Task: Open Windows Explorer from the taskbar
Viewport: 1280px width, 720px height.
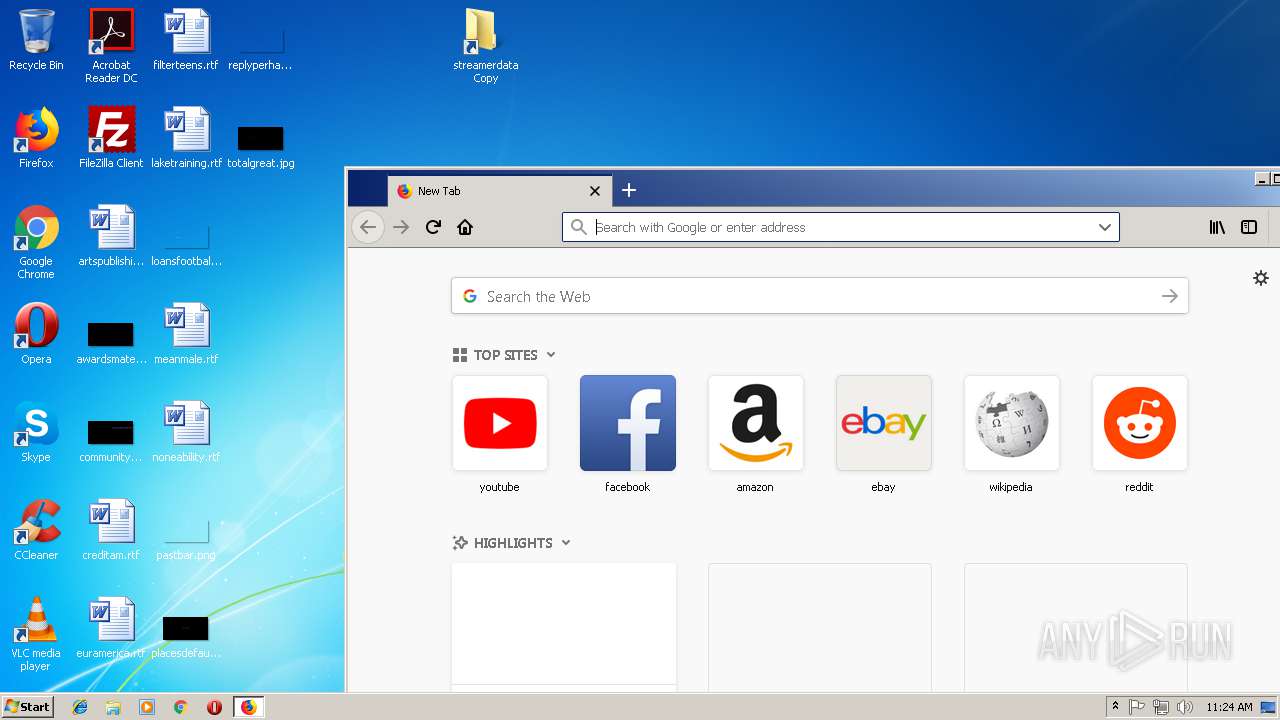Action: coord(113,707)
